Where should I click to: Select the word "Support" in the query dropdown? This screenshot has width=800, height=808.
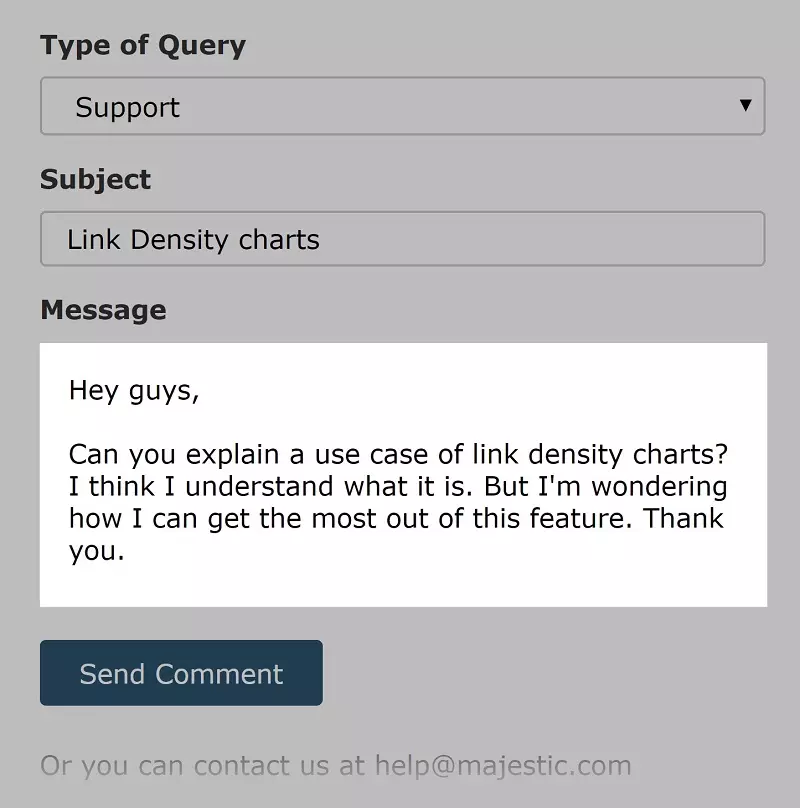coord(127,108)
